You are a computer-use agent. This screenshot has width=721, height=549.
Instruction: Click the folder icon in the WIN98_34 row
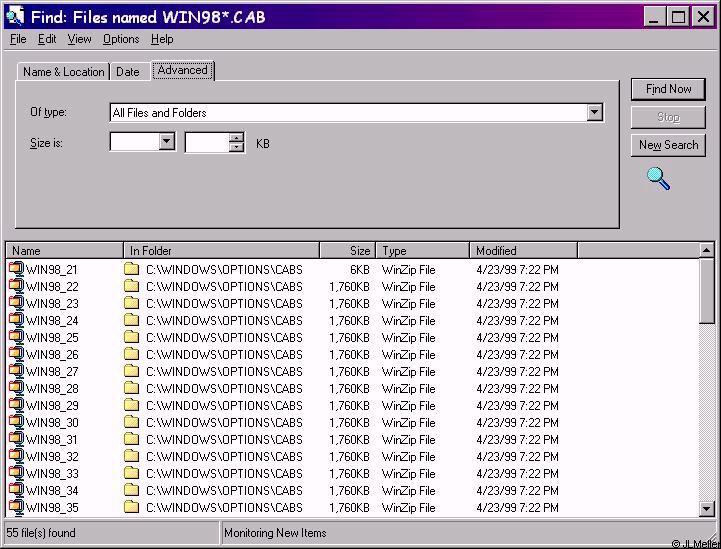point(132,490)
